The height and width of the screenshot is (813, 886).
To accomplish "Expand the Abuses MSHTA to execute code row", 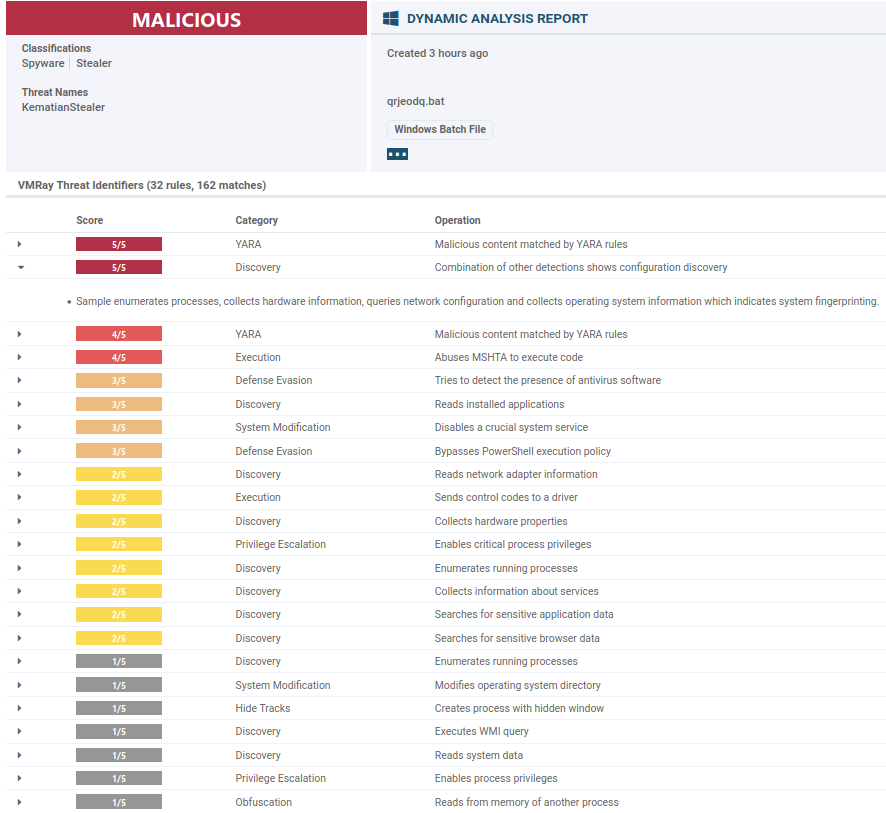I will 19,357.
